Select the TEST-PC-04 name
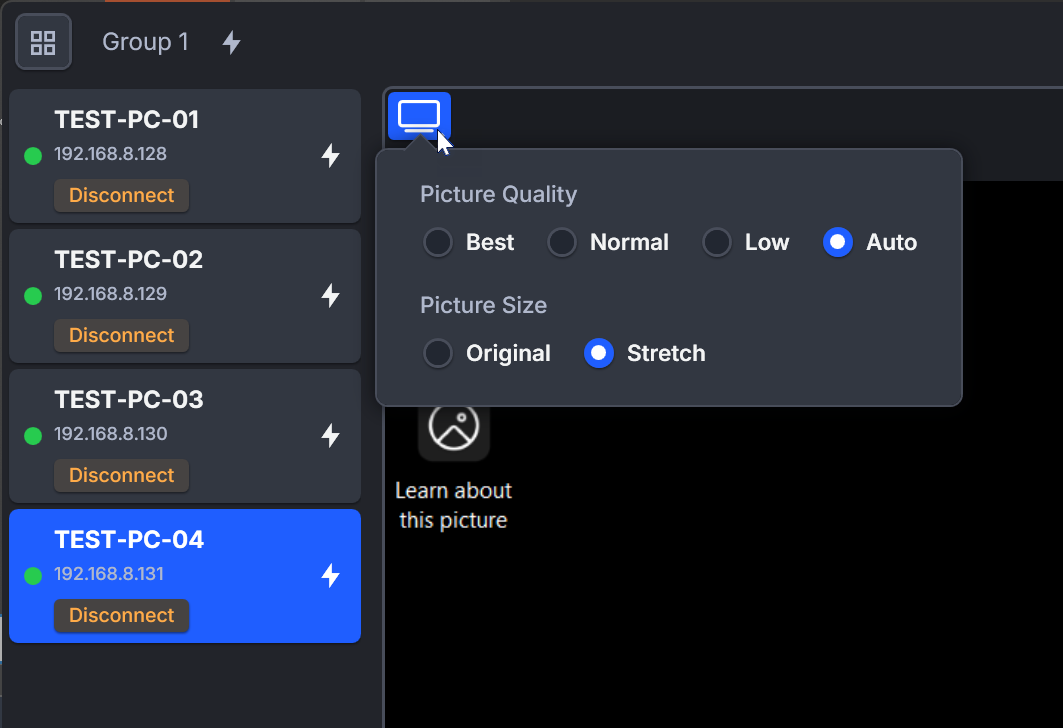Screen dimensions: 1063x728 129,540
